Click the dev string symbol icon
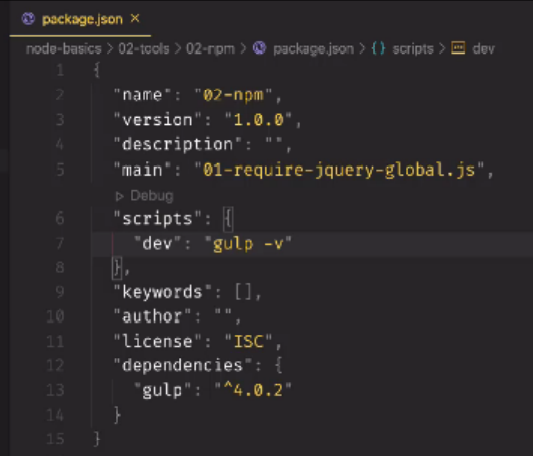 [458, 48]
